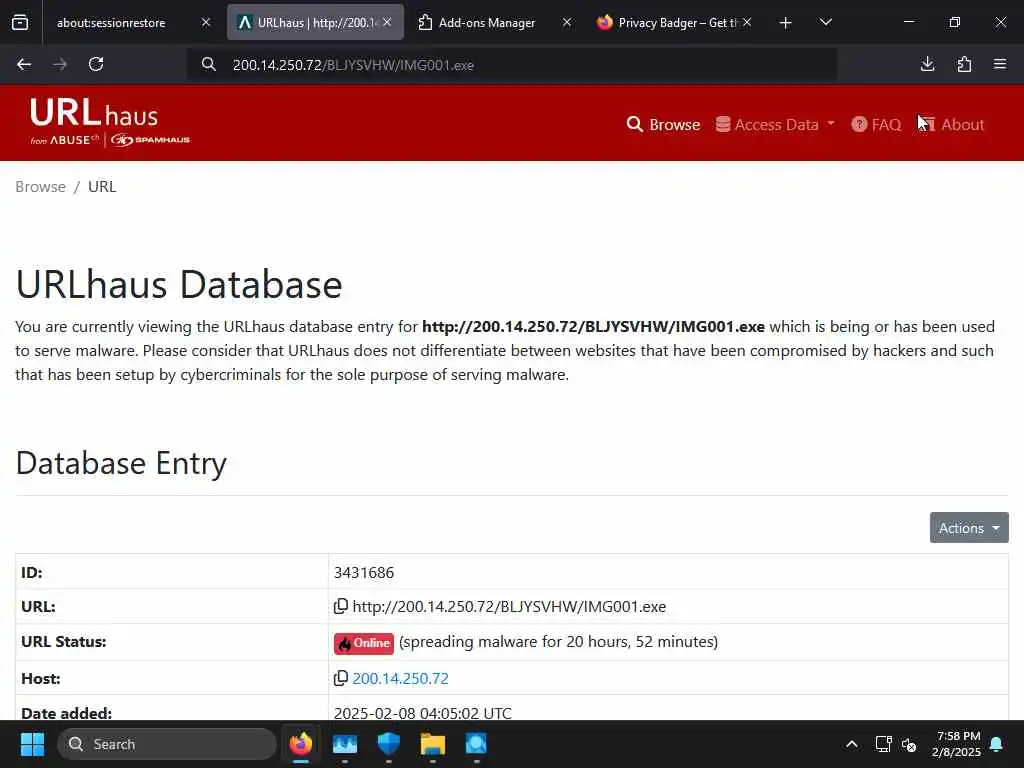Open the Windows Start menu
The height and width of the screenshot is (768, 1024).
click(32, 744)
